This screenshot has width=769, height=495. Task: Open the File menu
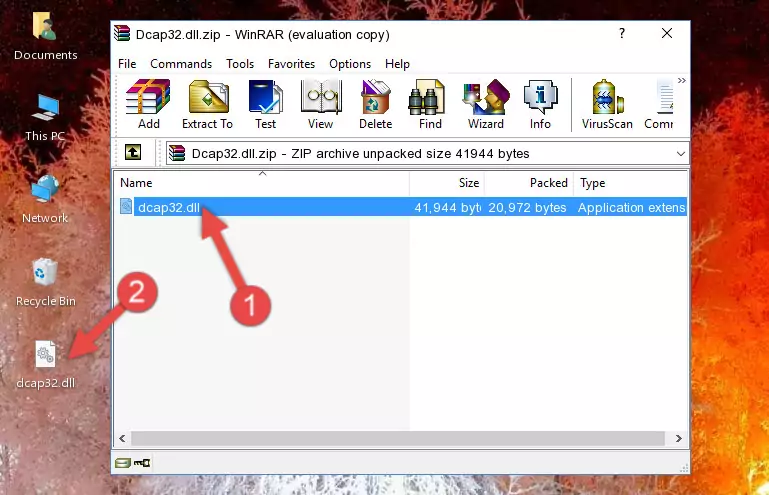127,64
